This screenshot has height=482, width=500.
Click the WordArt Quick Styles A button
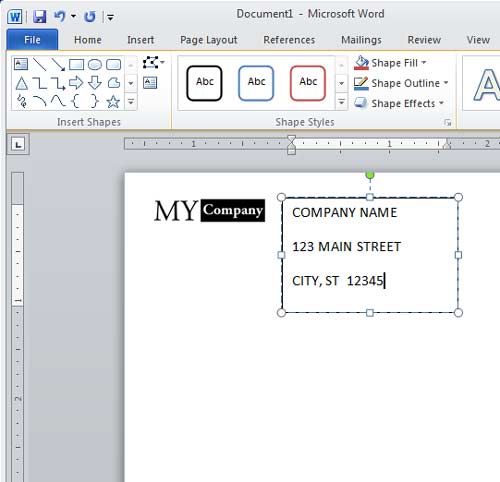[x=486, y=84]
